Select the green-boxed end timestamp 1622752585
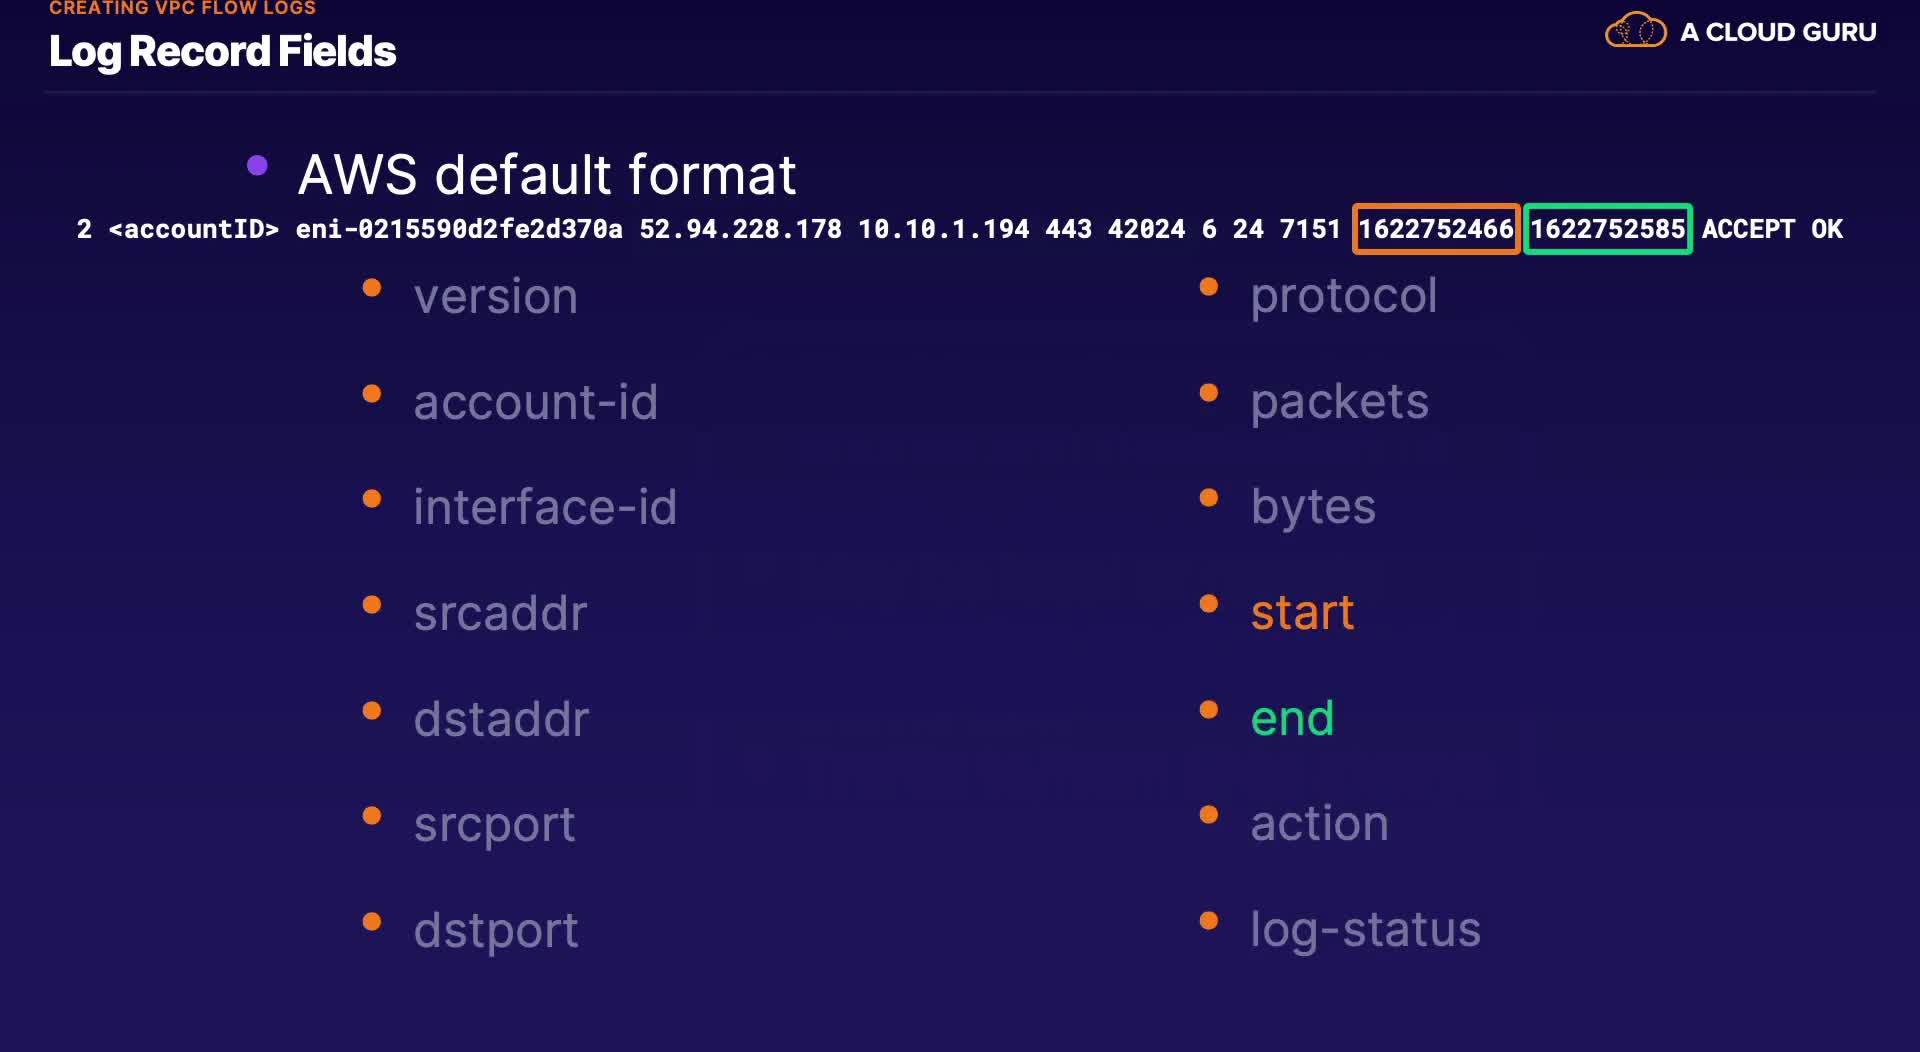1920x1052 pixels. pos(1607,229)
